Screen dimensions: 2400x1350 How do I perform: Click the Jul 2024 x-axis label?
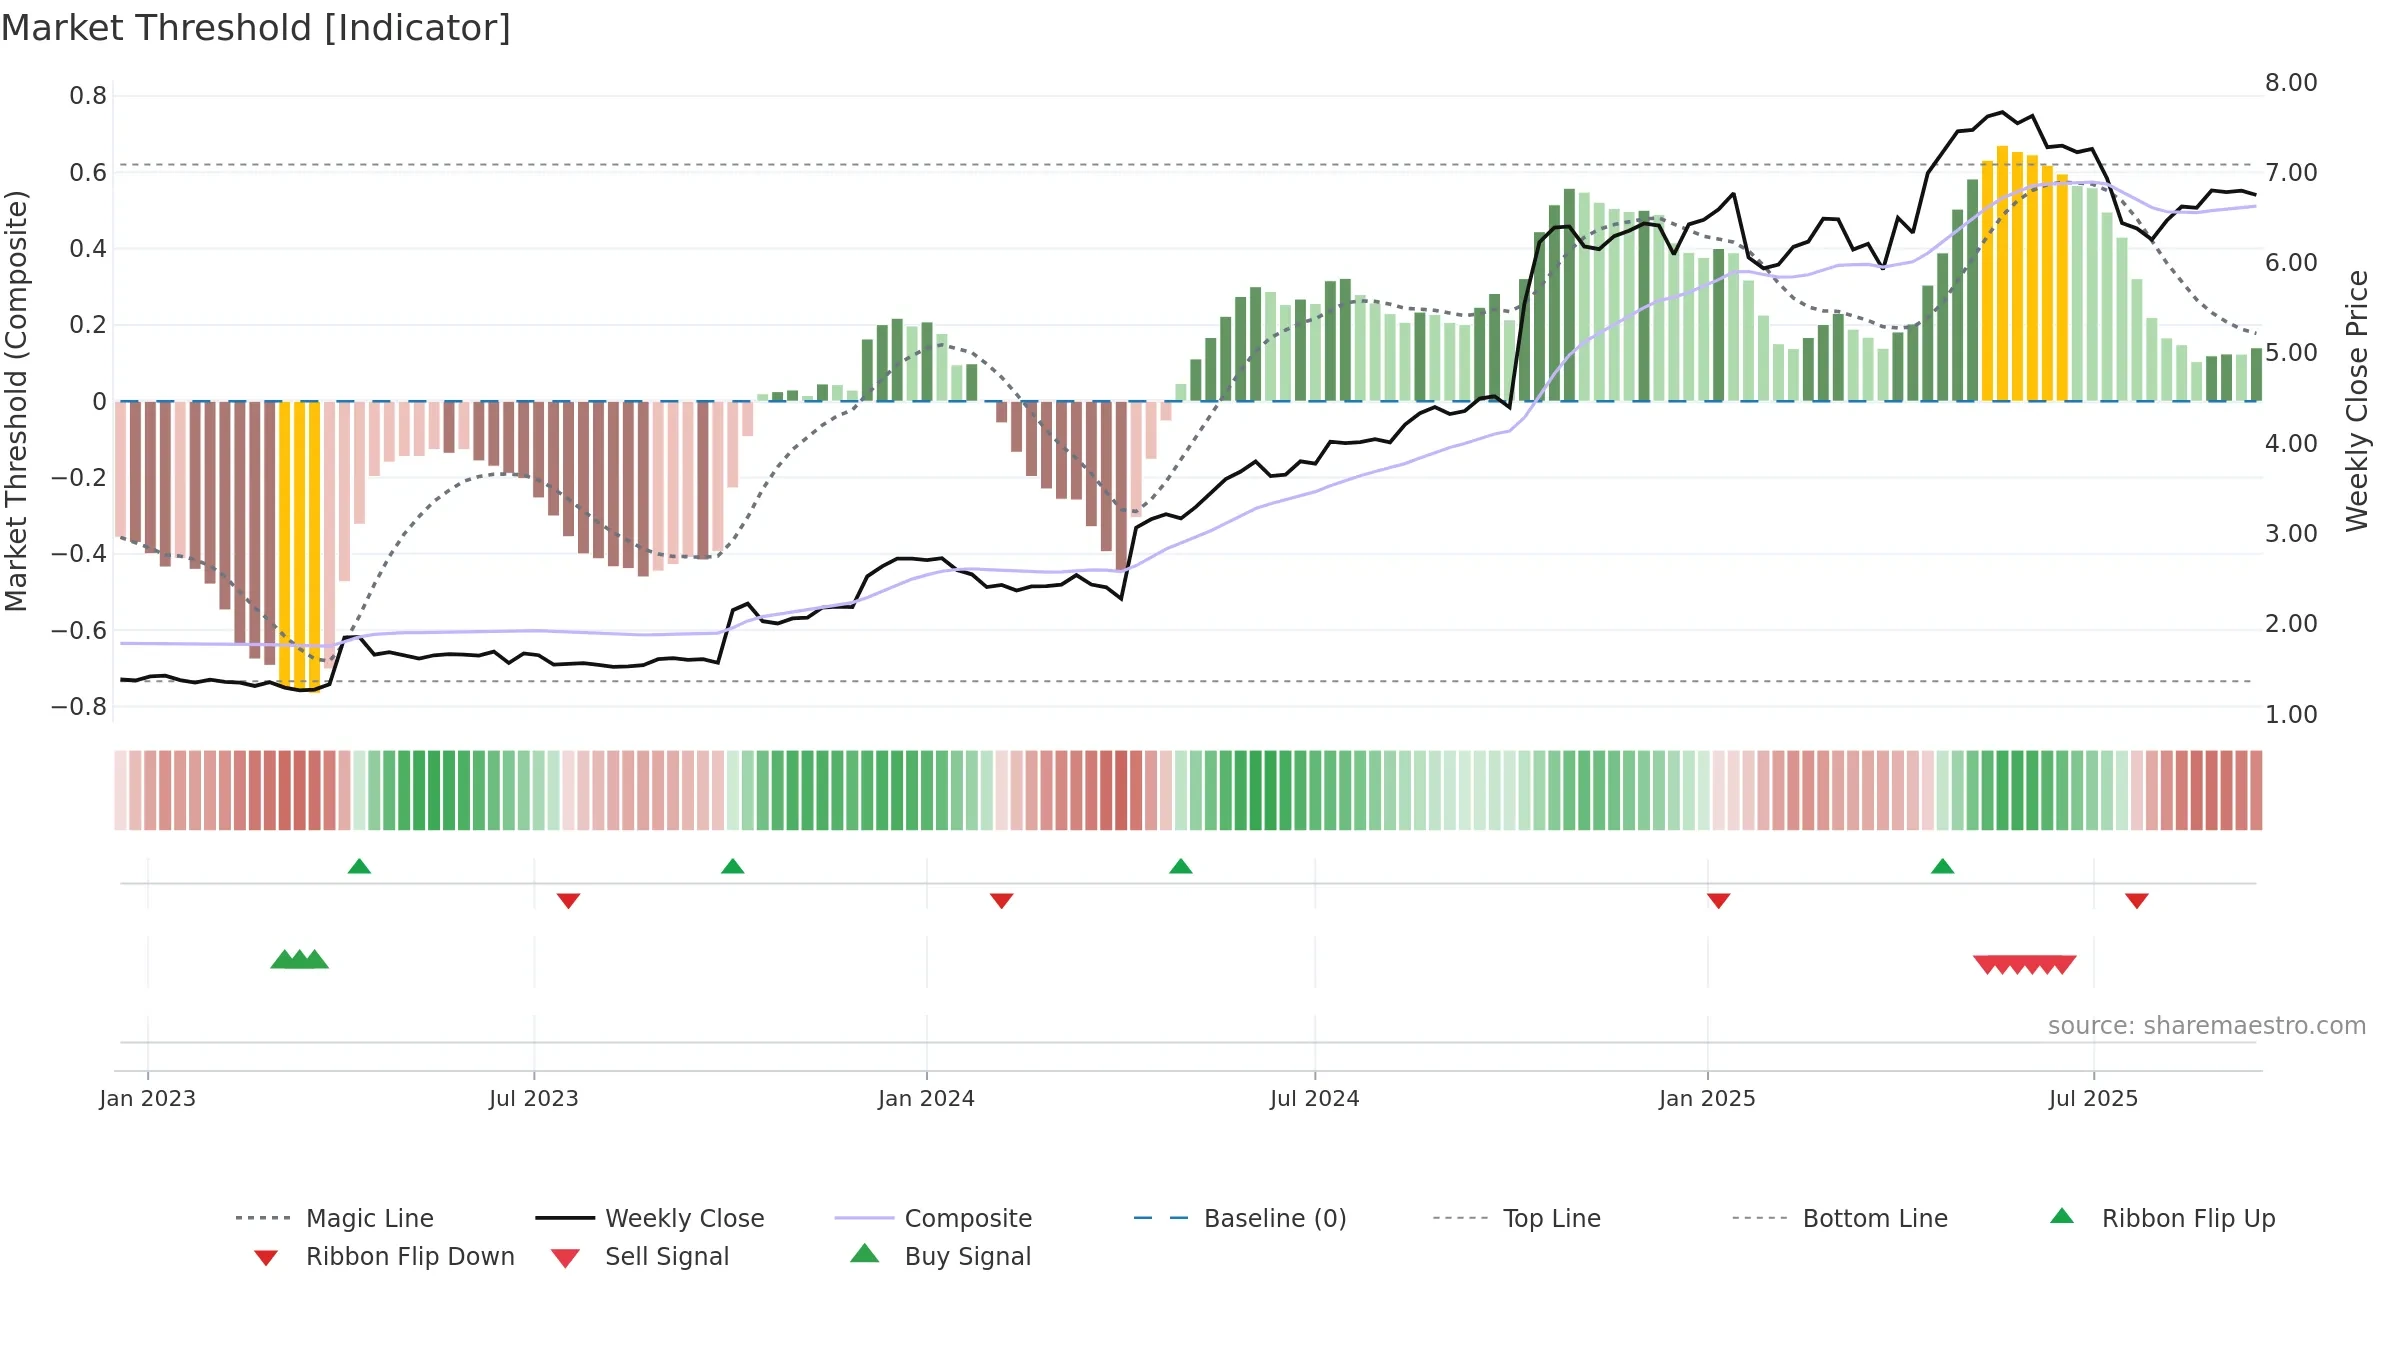click(x=1315, y=1098)
